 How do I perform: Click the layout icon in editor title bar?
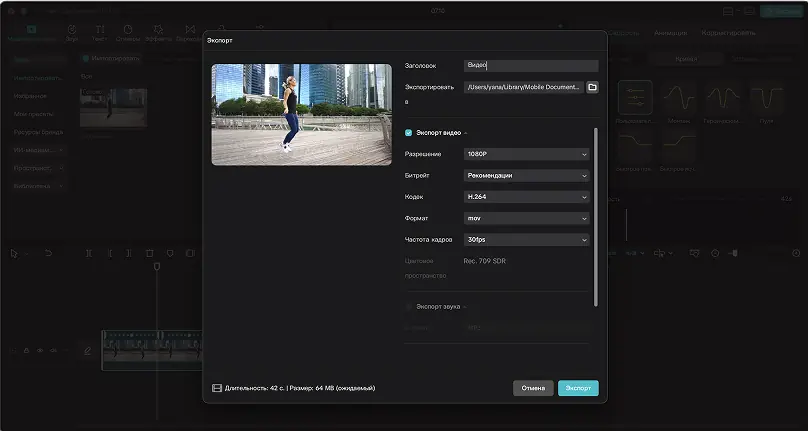coord(728,11)
